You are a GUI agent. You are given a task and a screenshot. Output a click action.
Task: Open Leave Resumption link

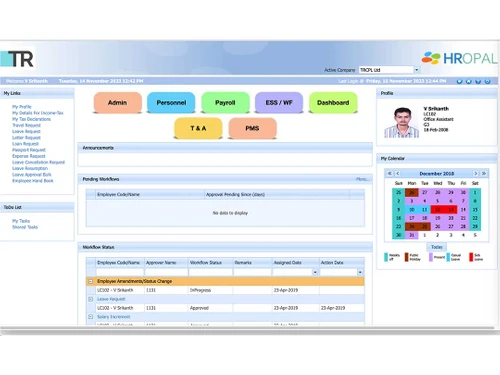point(30,168)
